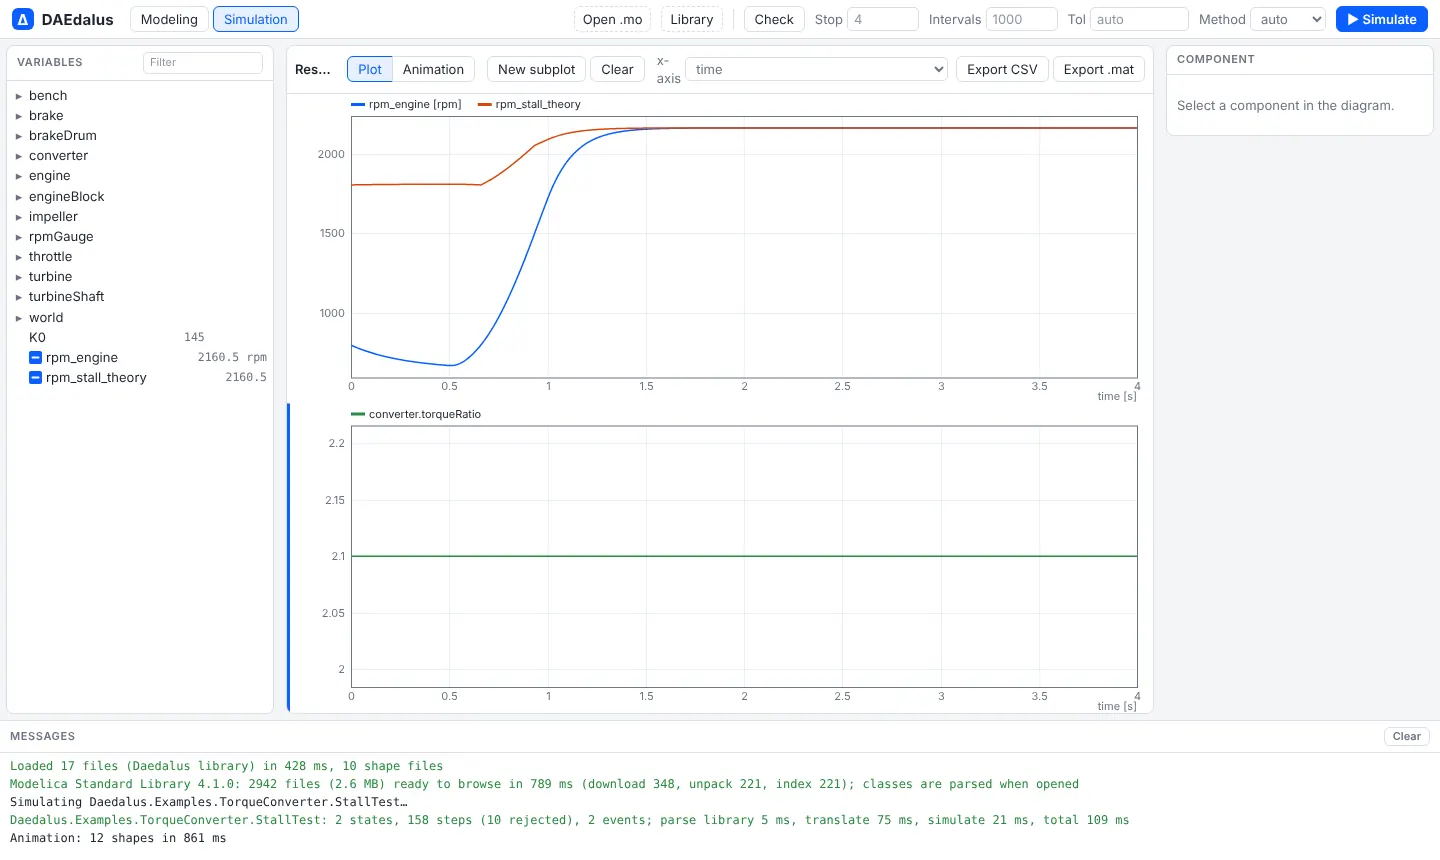The image size is (1440, 860).
Task: Switch to the Modeling tab
Action: point(169,19)
